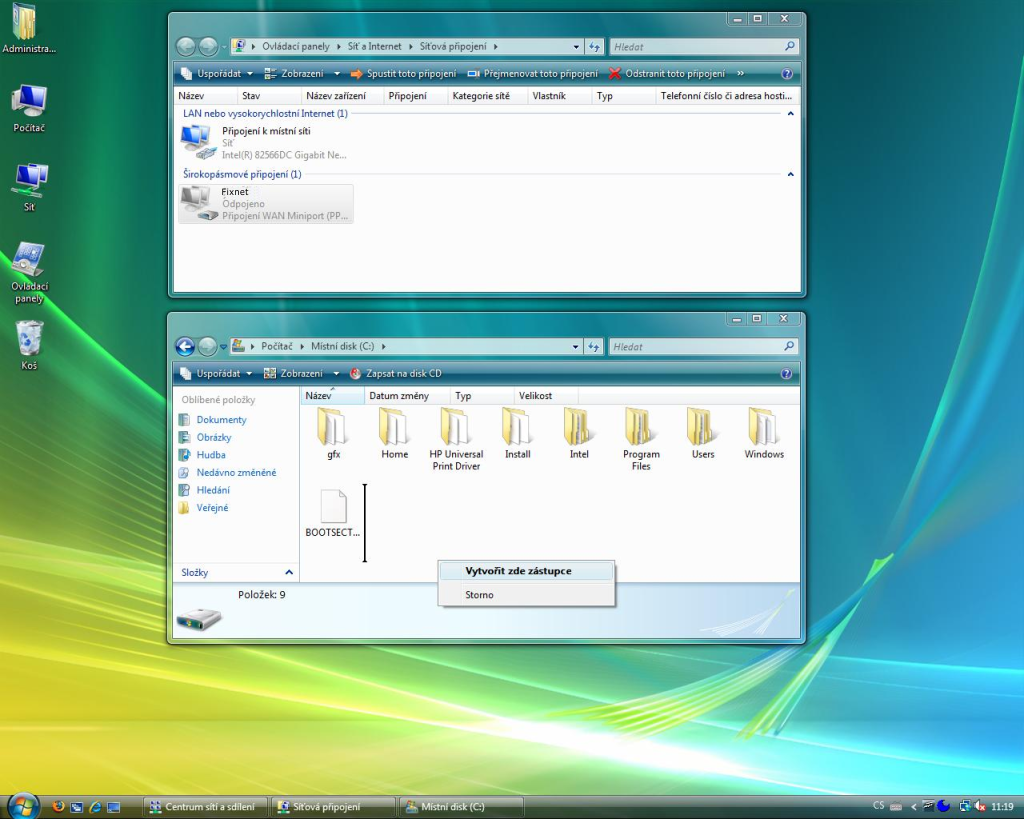Switch to Místní disk (C:) taskbar button
The image size is (1024, 819).
pos(460,807)
